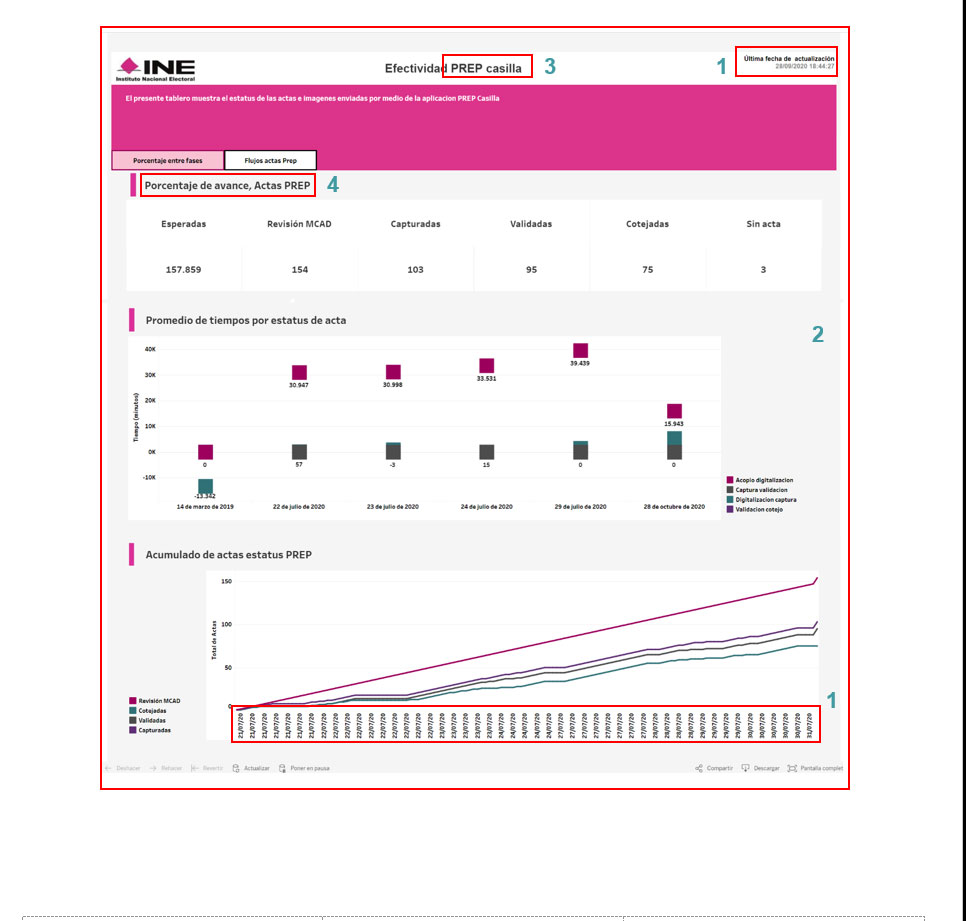Select the Revisión MCAD legend swatch
966x921 pixels.
click(133, 701)
